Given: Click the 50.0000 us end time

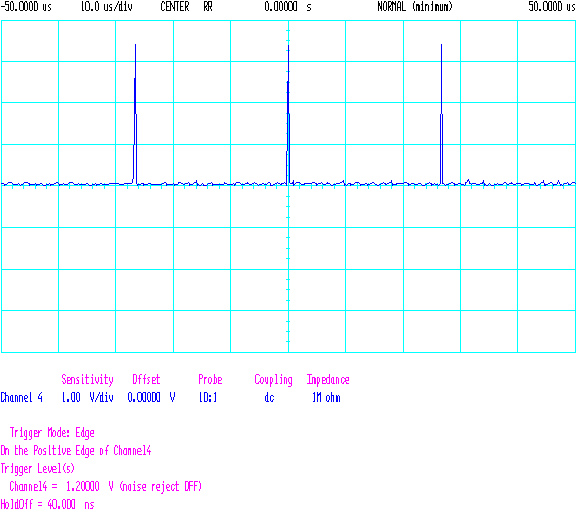Looking at the screenshot, I should (552, 7).
